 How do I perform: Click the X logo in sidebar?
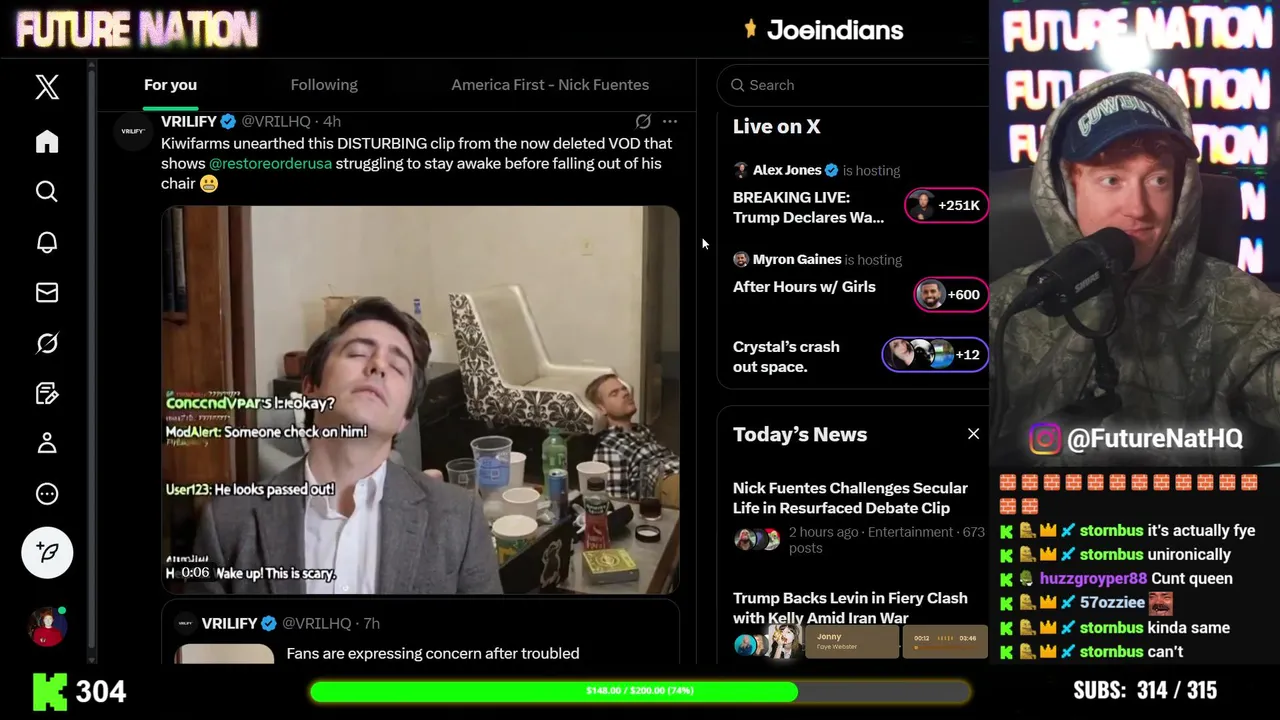[47, 87]
